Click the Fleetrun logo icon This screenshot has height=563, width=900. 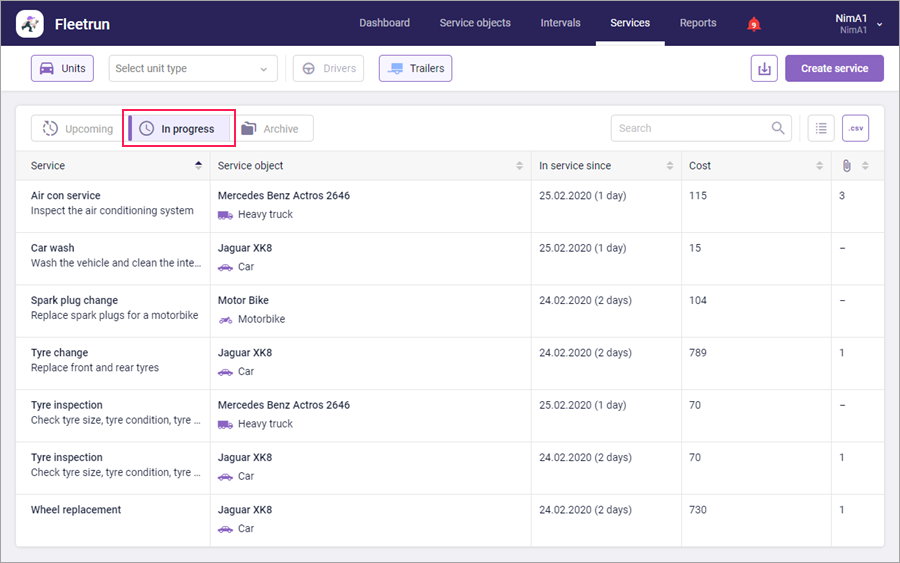pos(30,23)
